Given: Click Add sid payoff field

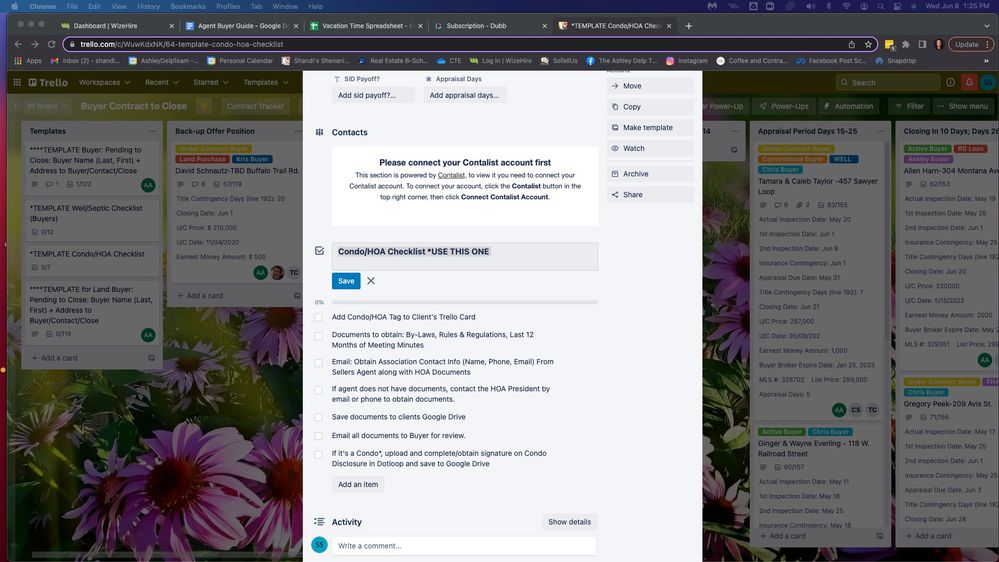Looking at the screenshot, I should coord(373,95).
